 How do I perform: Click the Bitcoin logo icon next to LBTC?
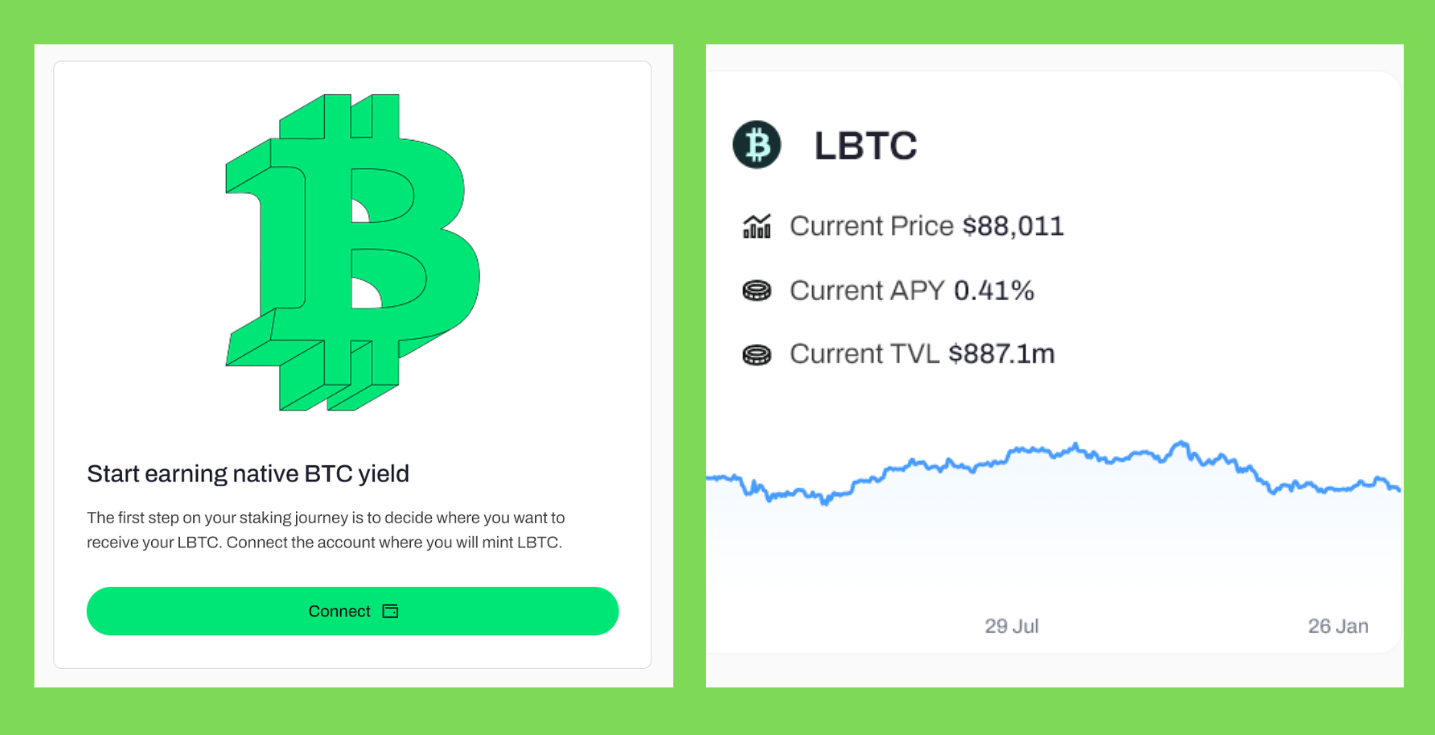[x=757, y=144]
